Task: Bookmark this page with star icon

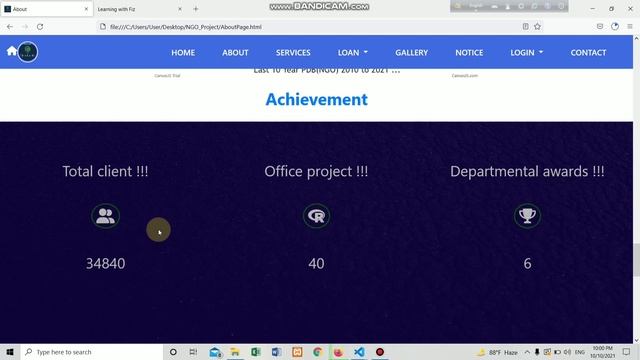Action: point(538,27)
